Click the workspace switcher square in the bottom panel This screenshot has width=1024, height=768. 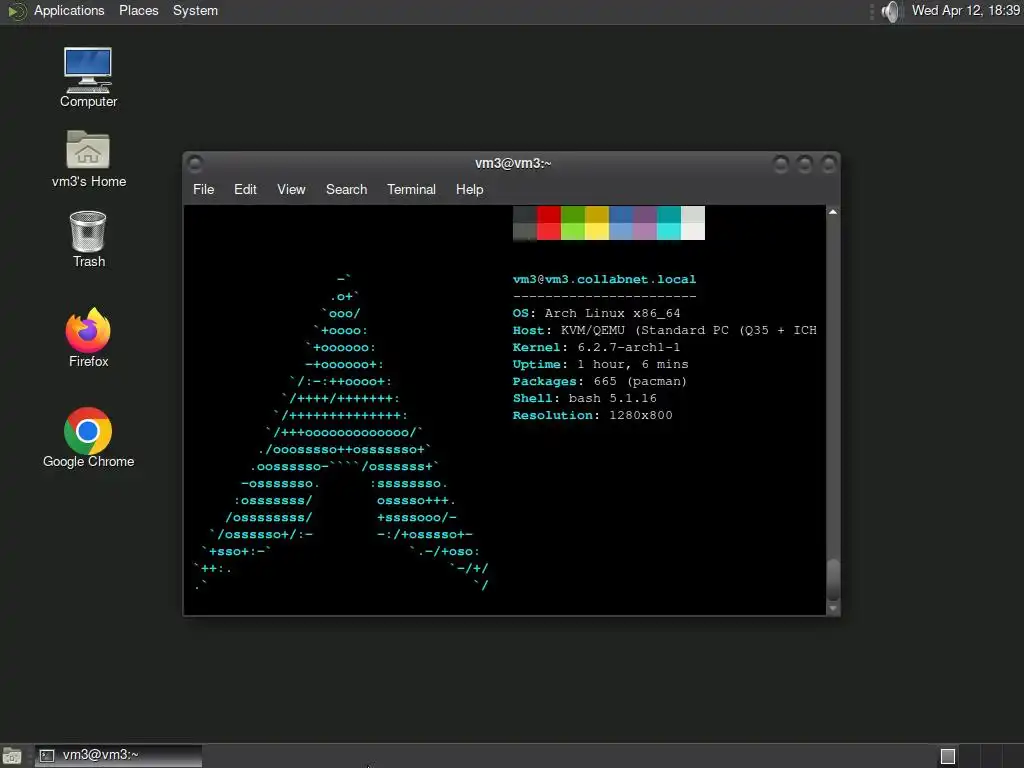948,756
